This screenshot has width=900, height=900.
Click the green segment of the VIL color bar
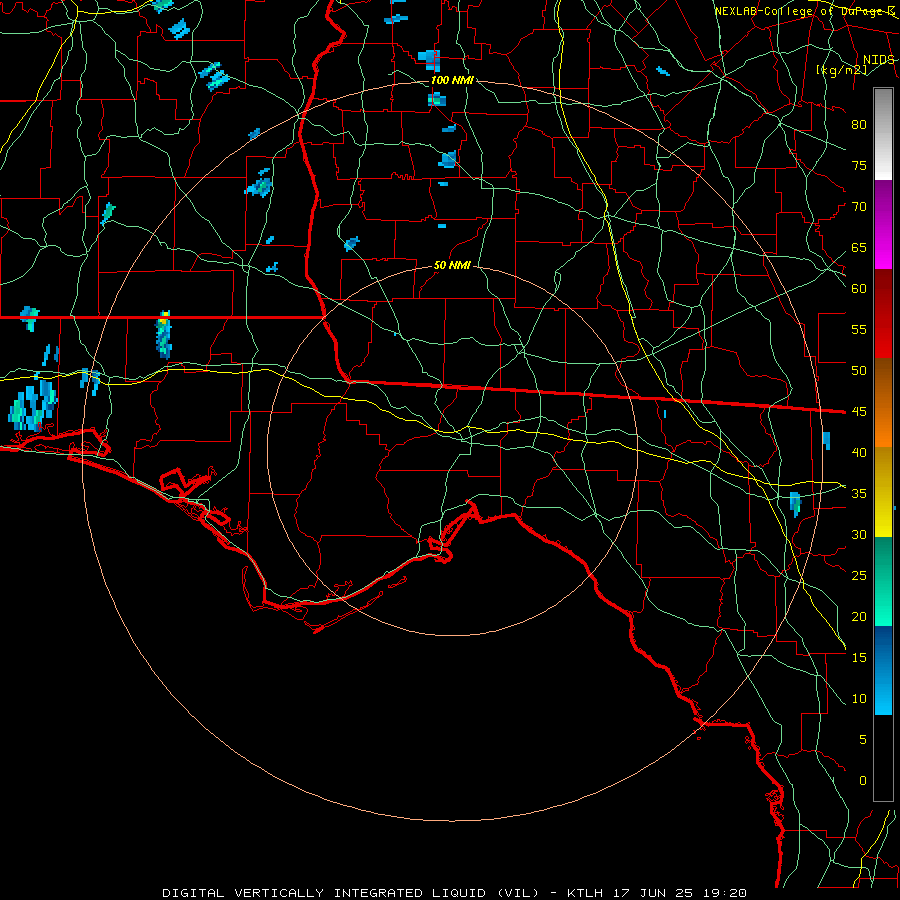coord(883,581)
